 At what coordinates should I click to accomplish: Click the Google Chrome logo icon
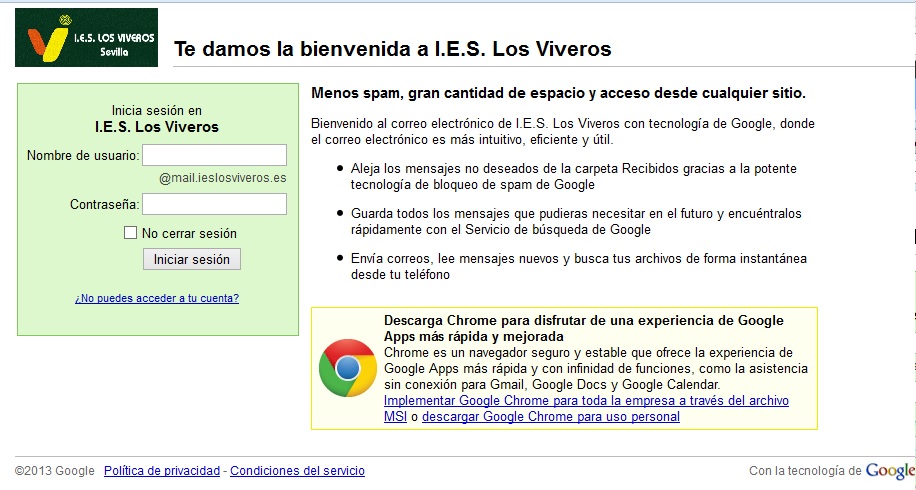coord(347,368)
